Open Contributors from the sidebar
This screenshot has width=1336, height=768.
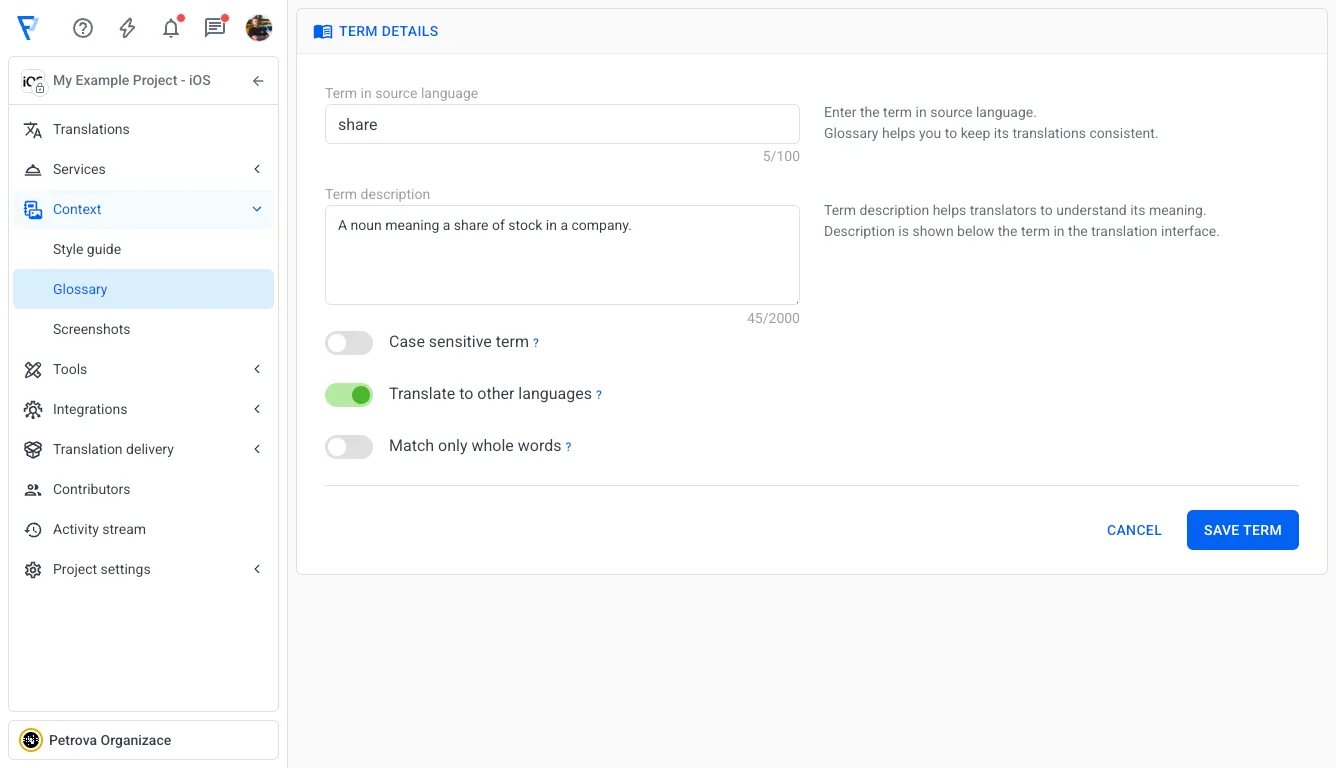89,489
